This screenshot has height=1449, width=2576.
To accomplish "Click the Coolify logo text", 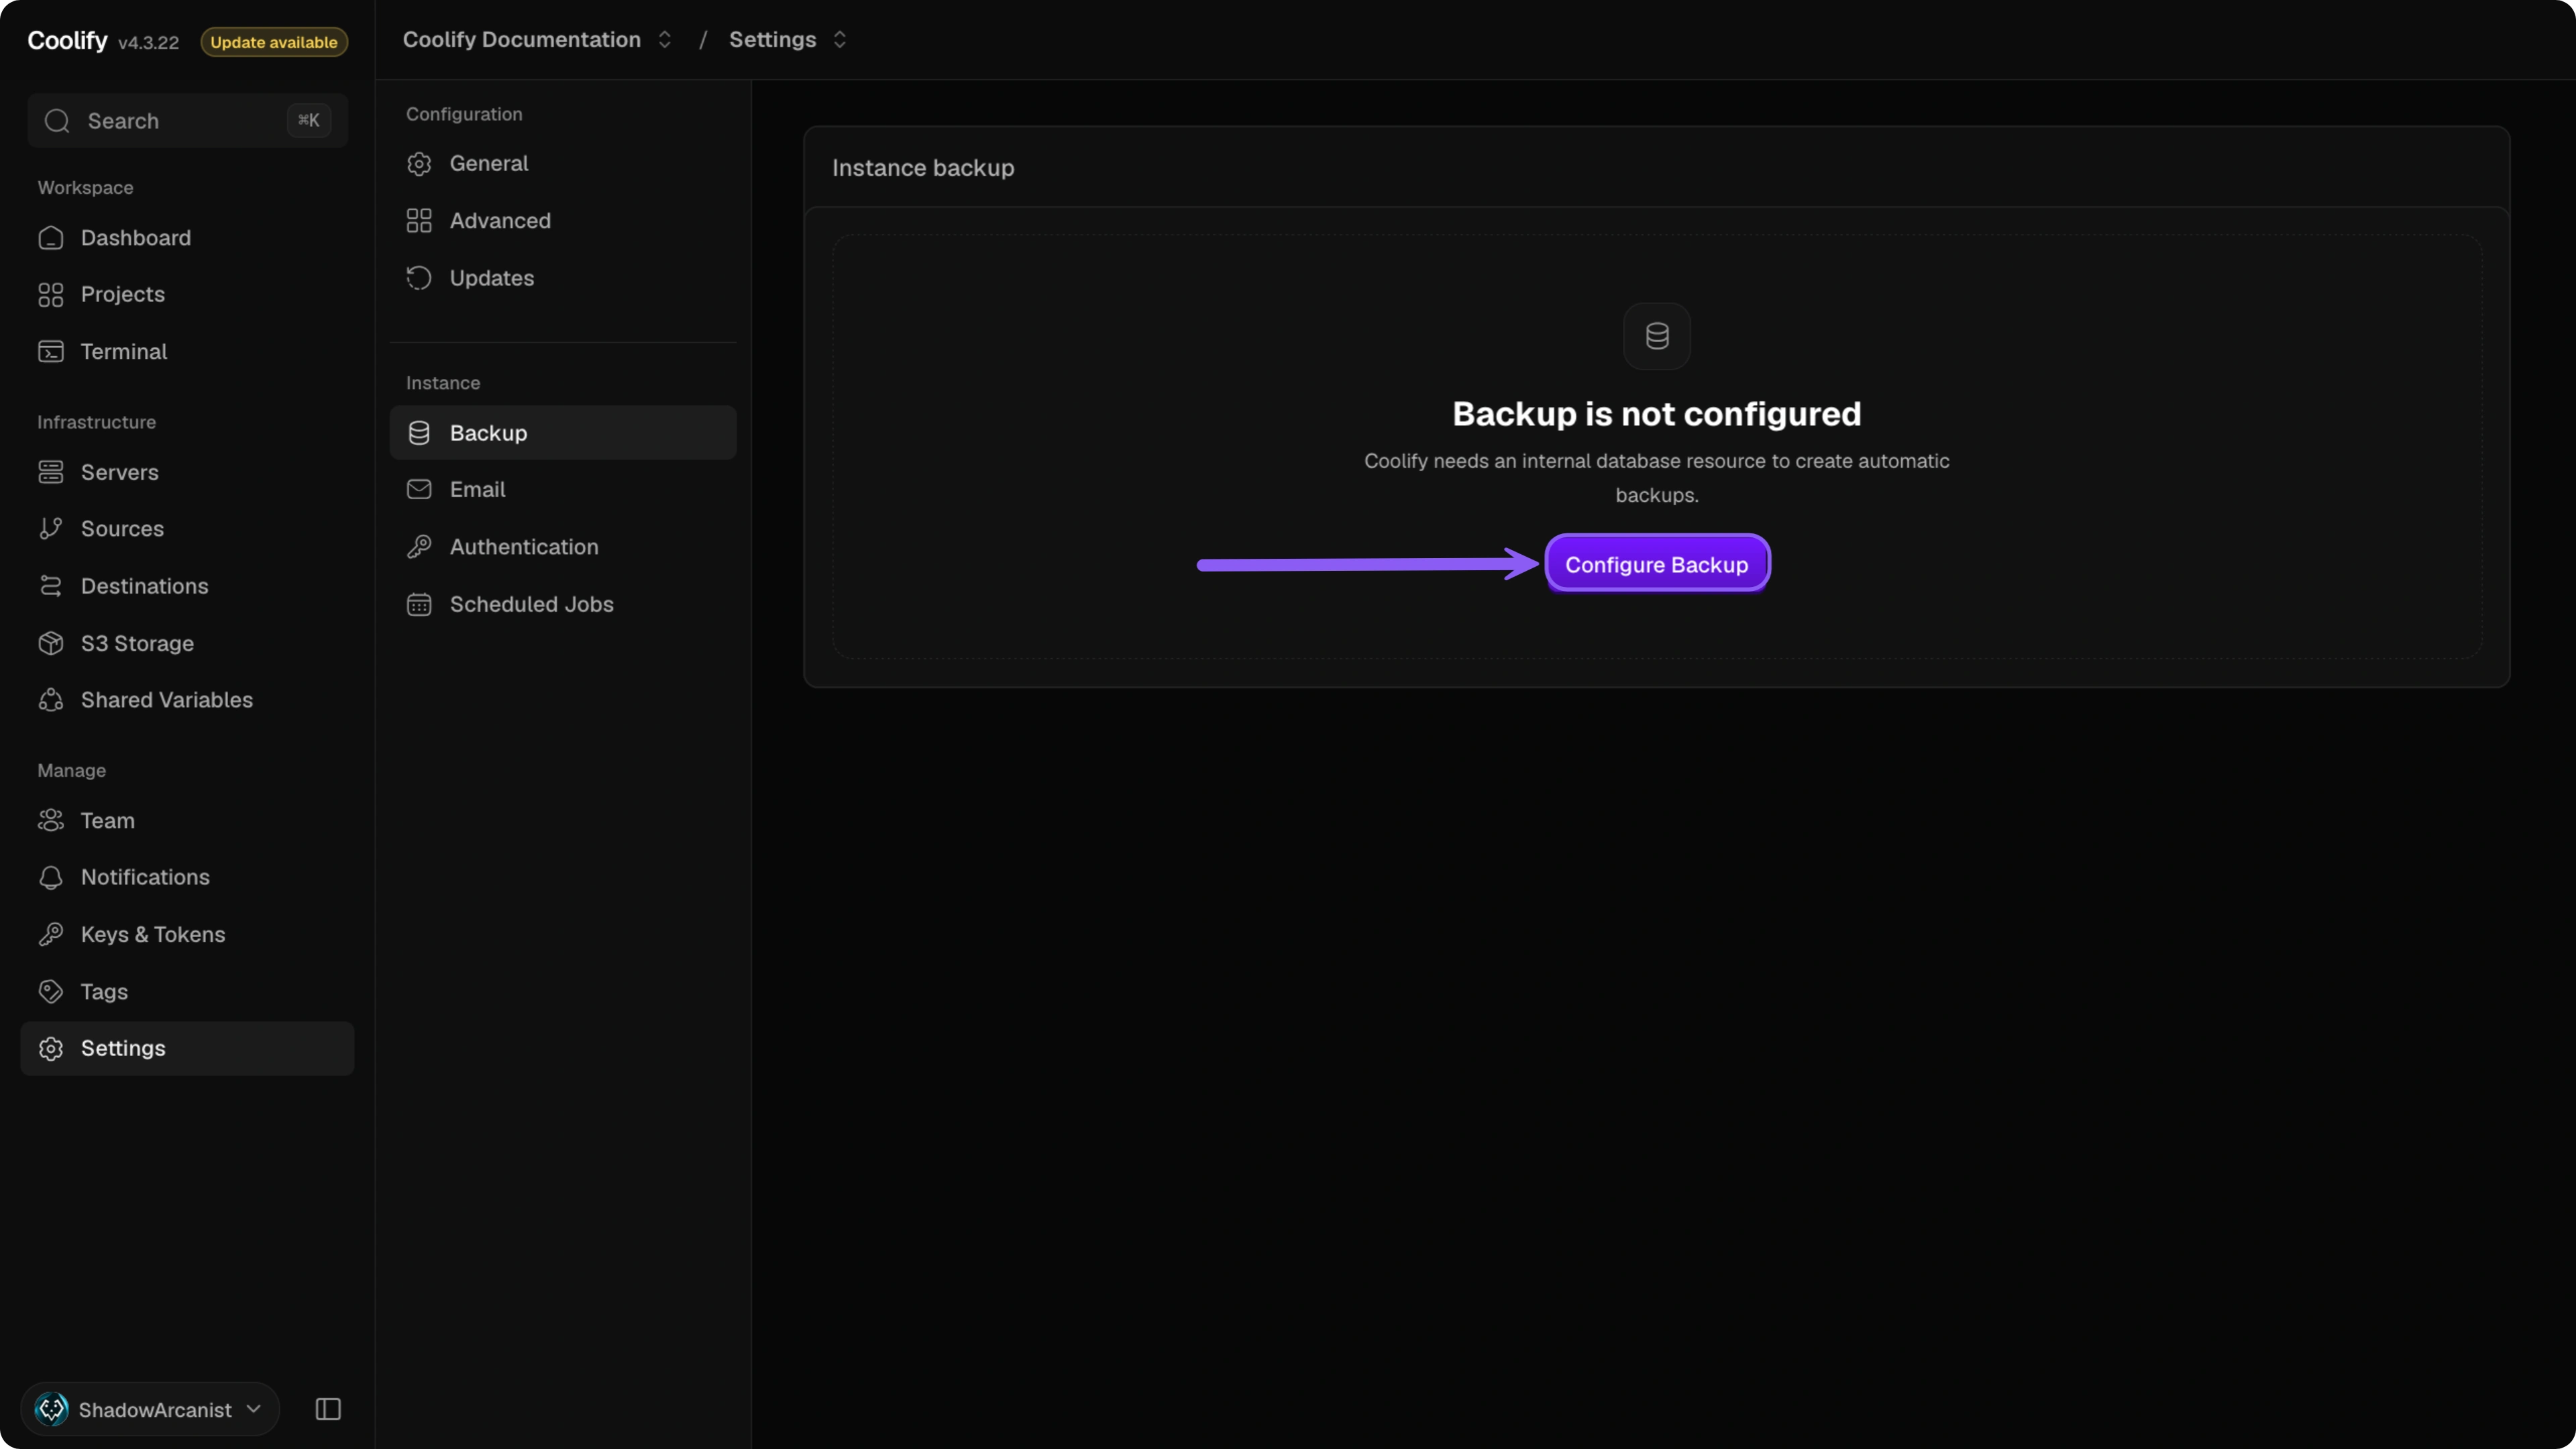I will coord(67,40).
